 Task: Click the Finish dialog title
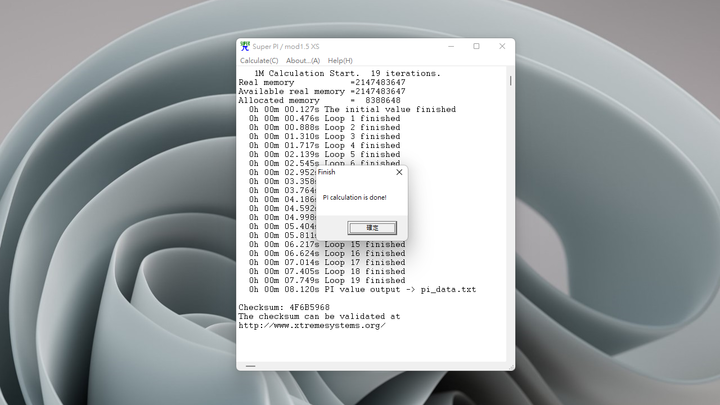pos(326,172)
